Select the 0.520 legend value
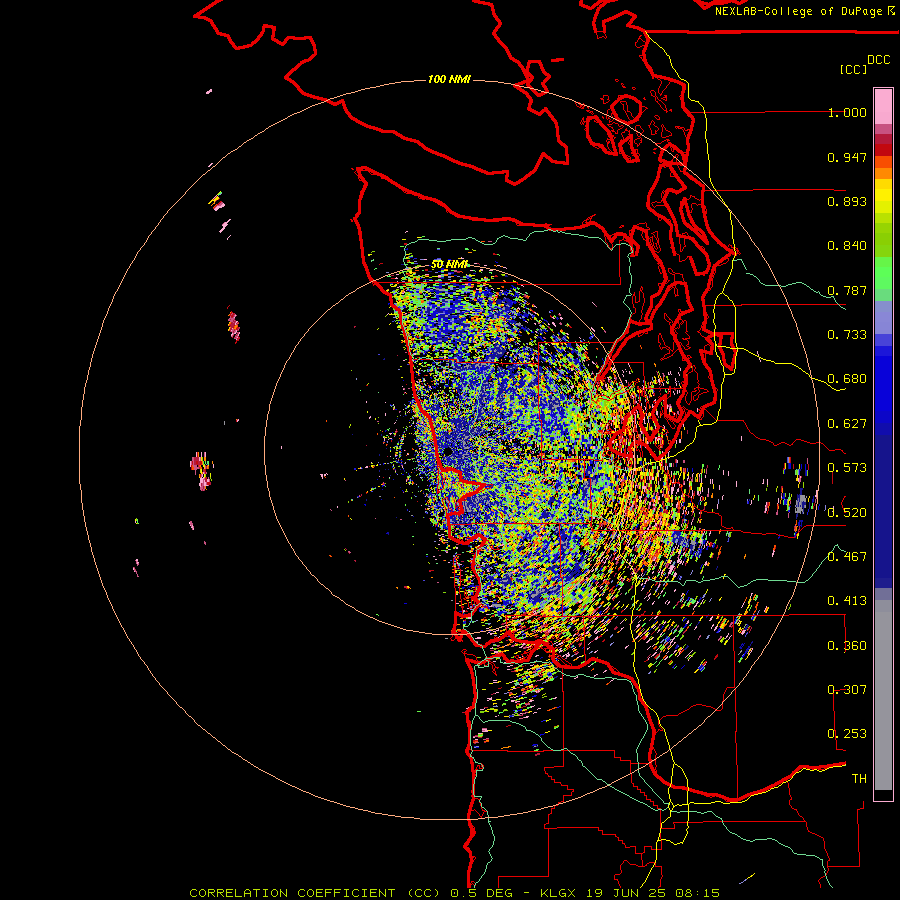Image resolution: width=900 pixels, height=900 pixels. tap(847, 512)
